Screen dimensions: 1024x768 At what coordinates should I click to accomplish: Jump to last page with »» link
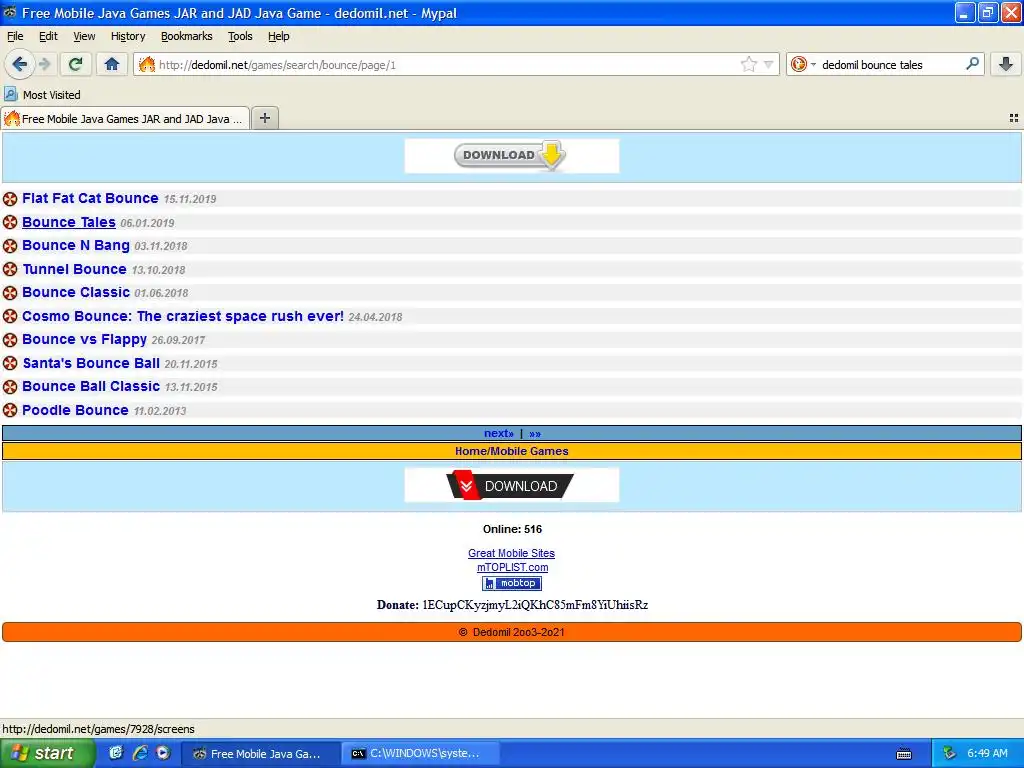(535, 433)
